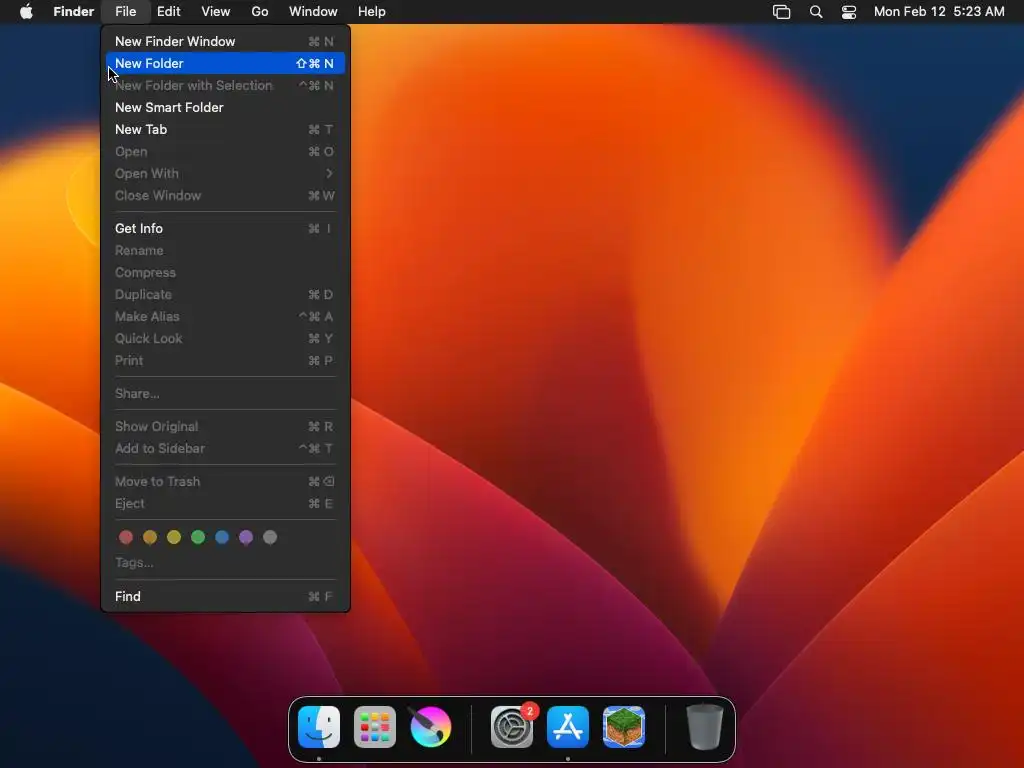Click the green tag color dot
This screenshot has width=1024, height=768.
coord(198,537)
